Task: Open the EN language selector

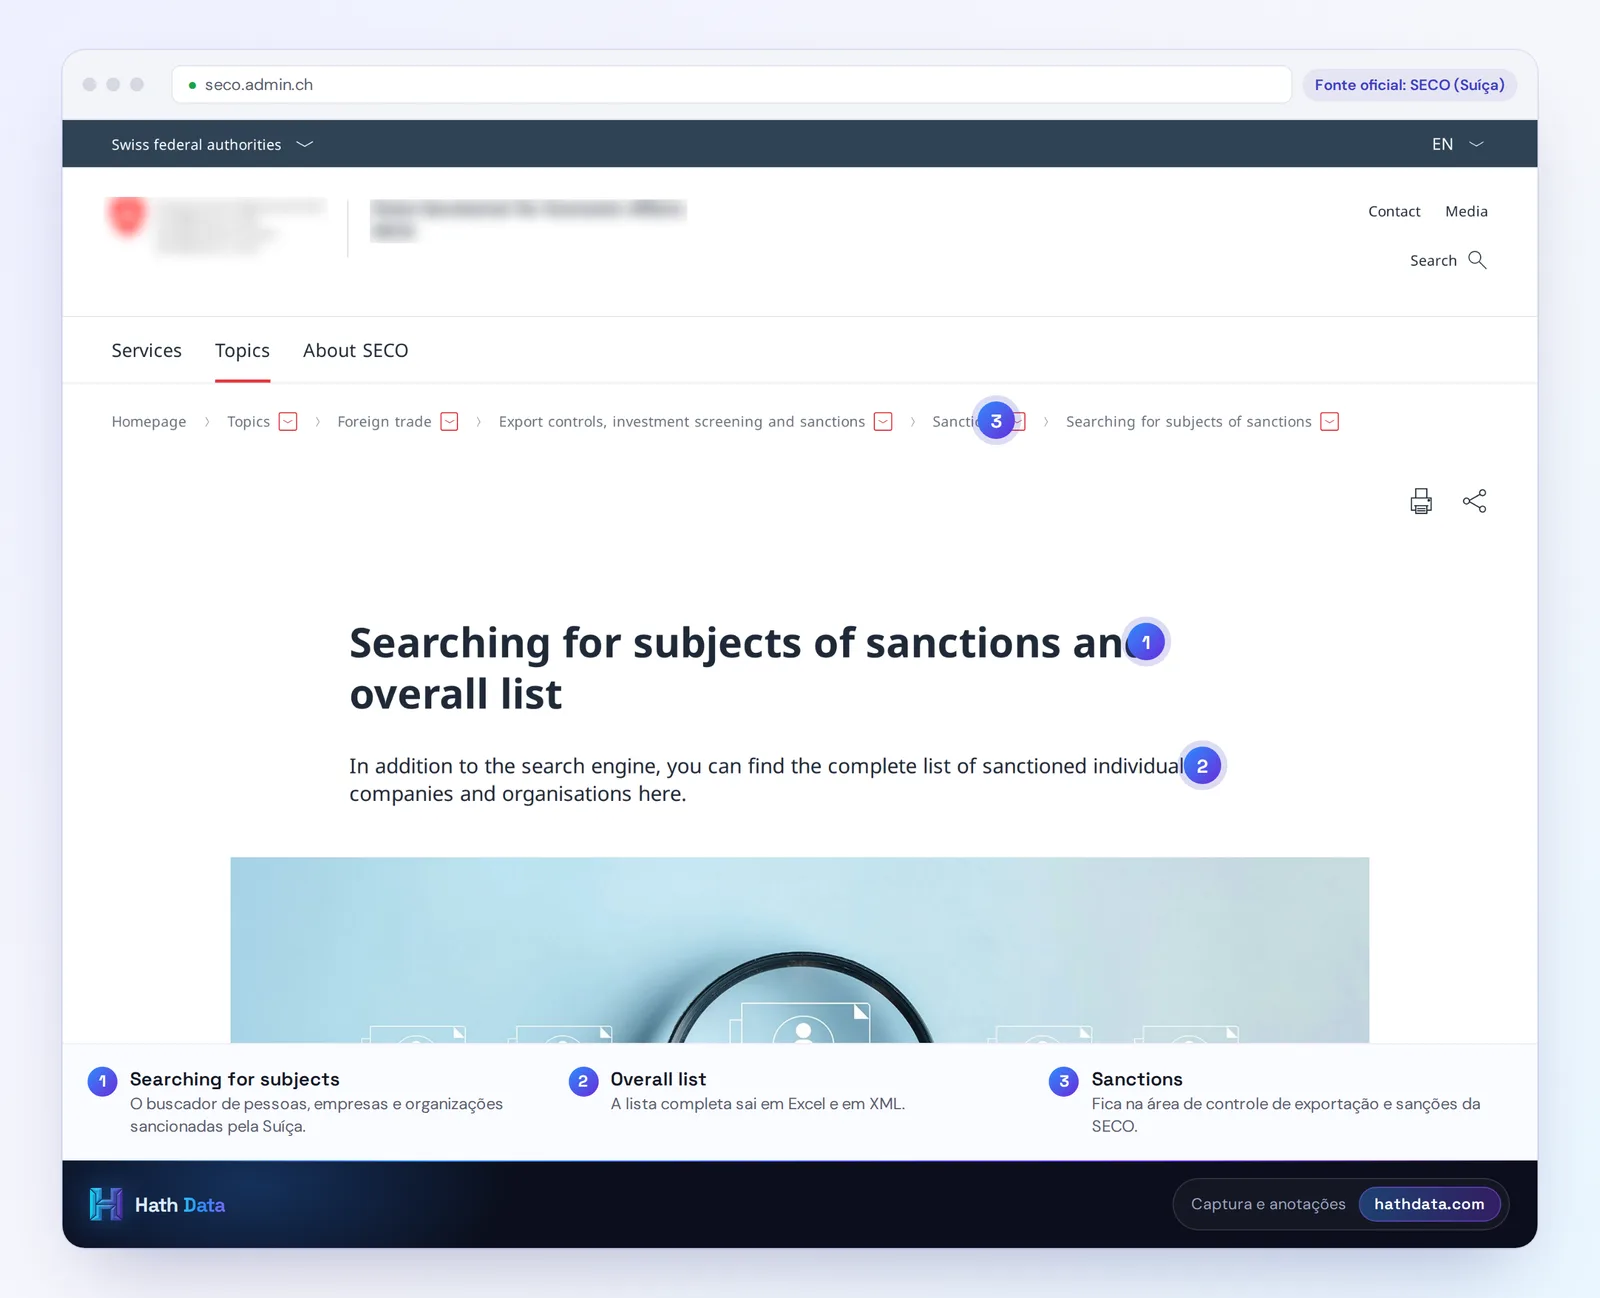Action: (1457, 144)
